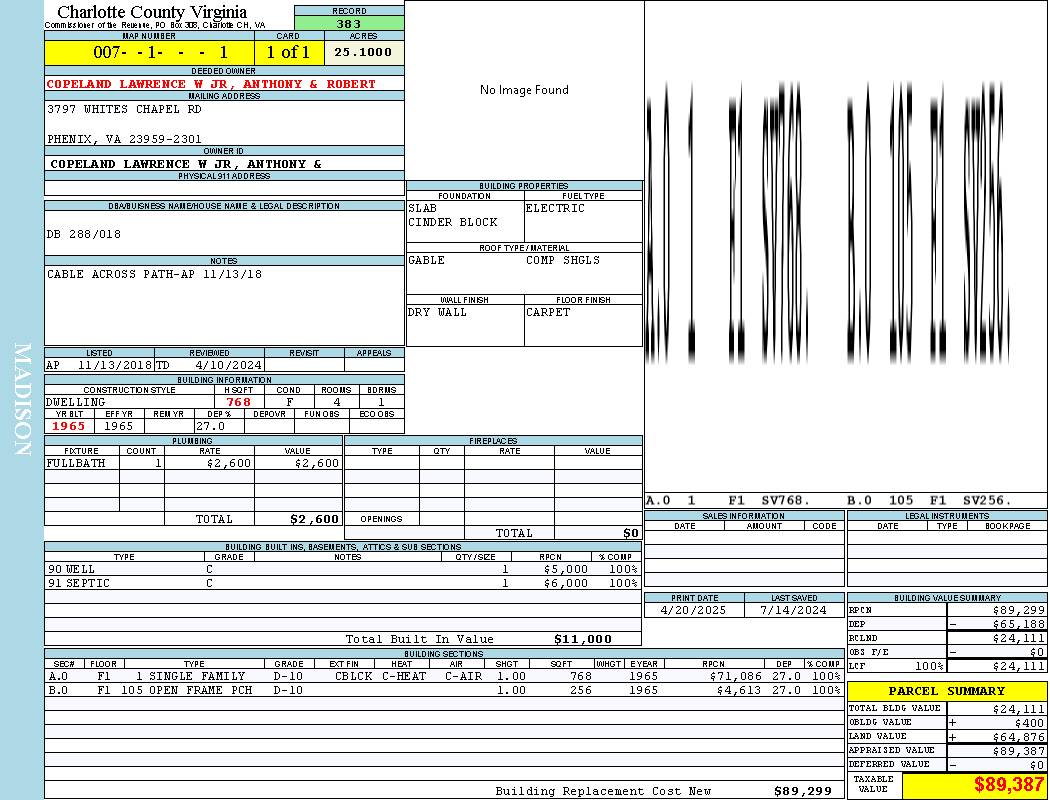Click sketch legend A.0 1 F1 SV768

[729, 501]
